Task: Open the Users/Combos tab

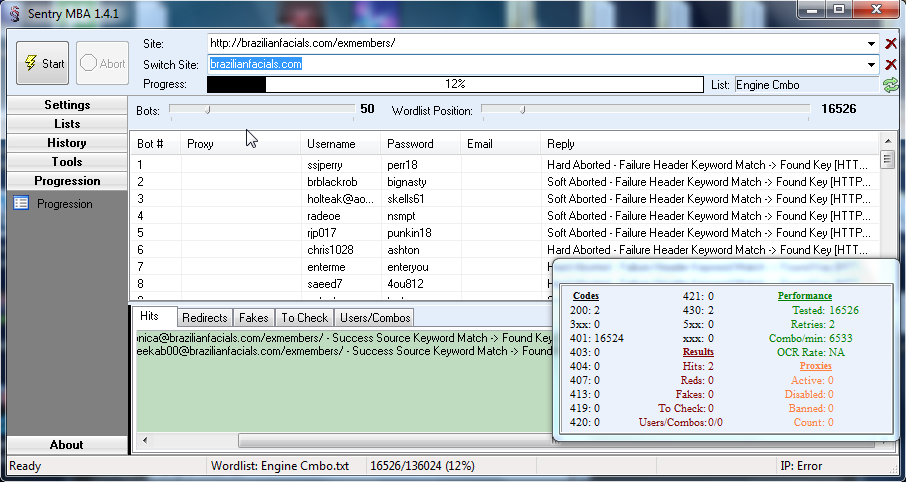Action: (x=375, y=317)
